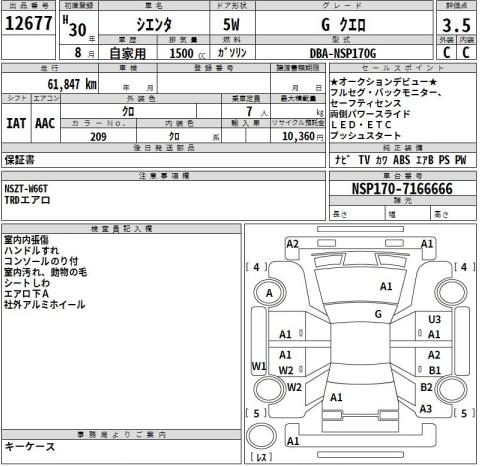The width and height of the screenshot is (480, 466).
Task: Click the TV equipment label
Action: (364, 160)
